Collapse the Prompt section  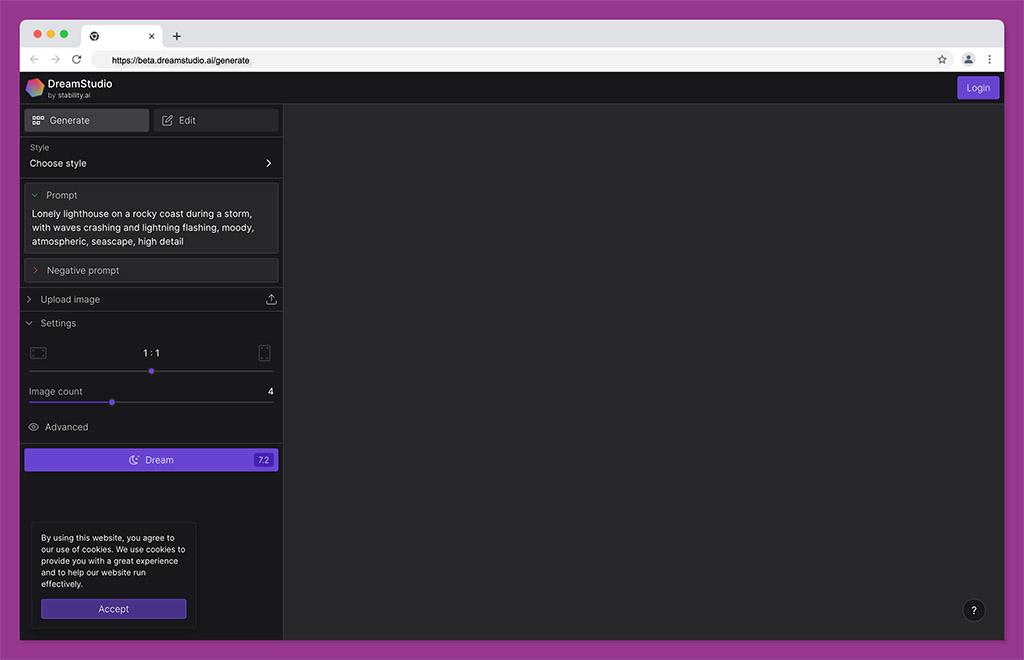pos(35,195)
